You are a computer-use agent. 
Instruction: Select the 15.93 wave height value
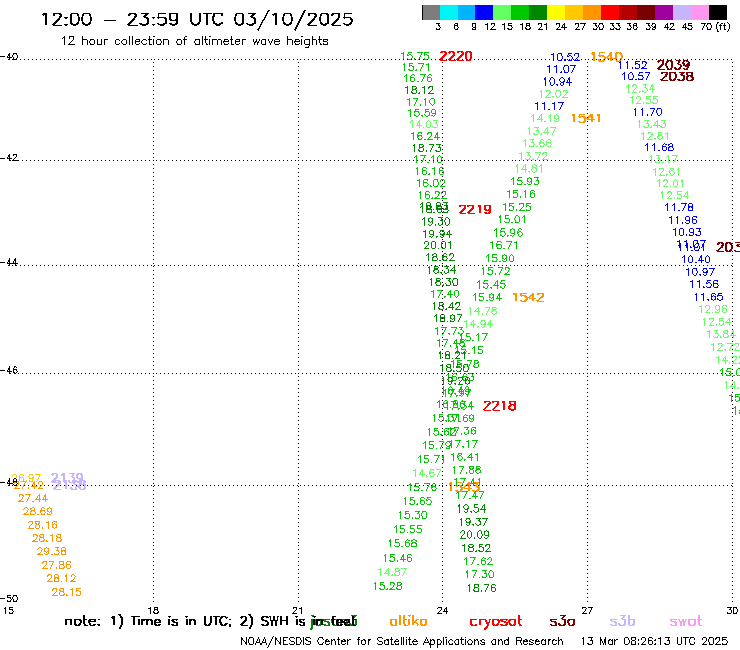(x=524, y=181)
